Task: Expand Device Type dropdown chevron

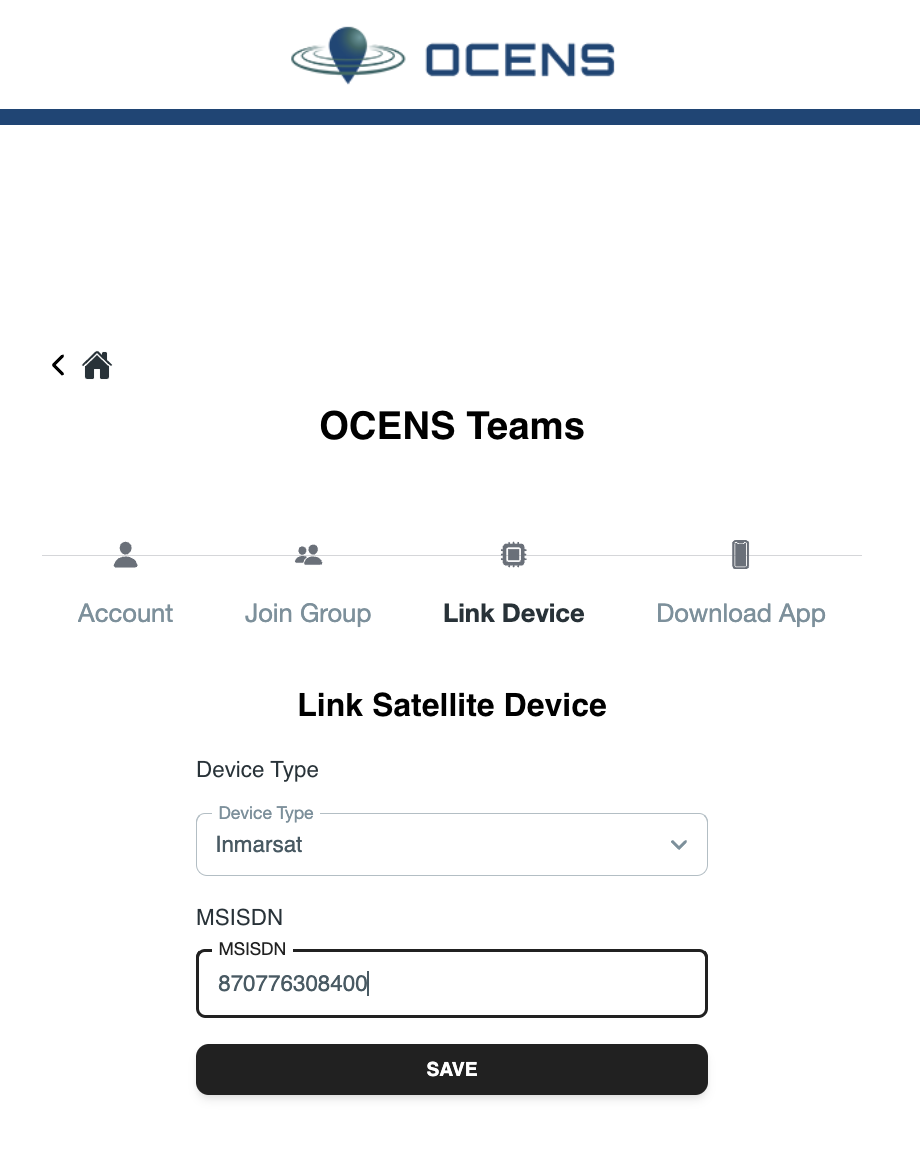Action: coord(679,845)
